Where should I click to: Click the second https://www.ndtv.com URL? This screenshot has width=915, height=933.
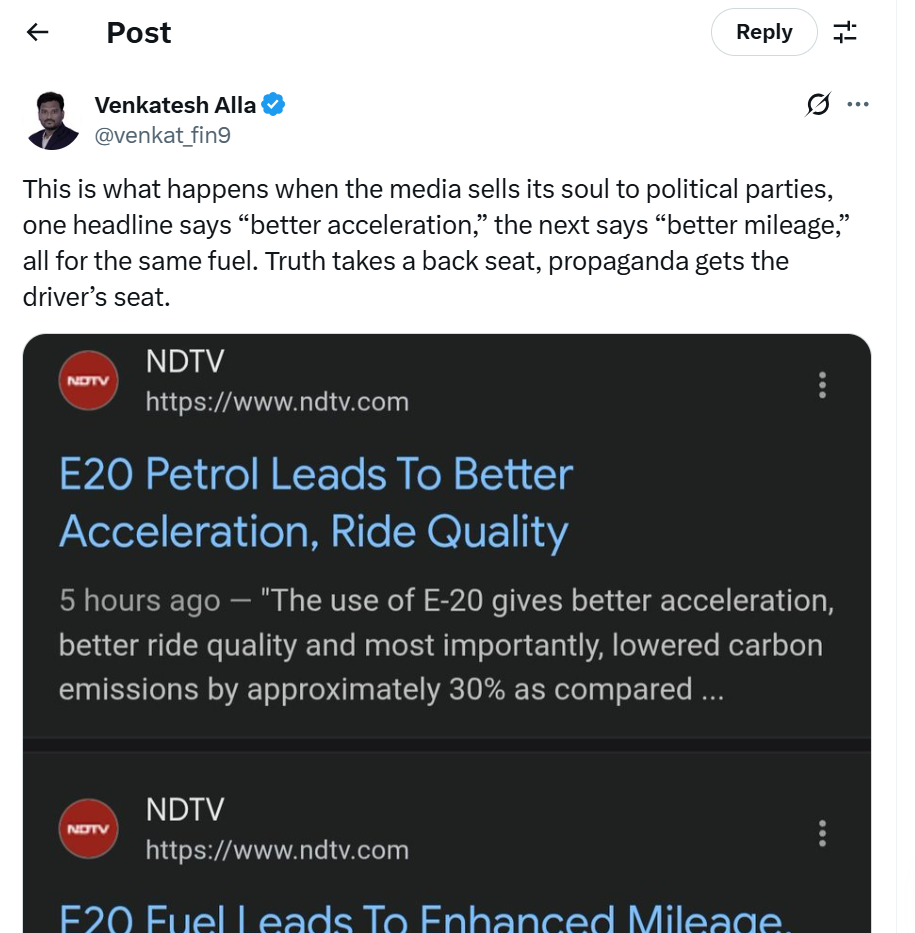coord(277,850)
